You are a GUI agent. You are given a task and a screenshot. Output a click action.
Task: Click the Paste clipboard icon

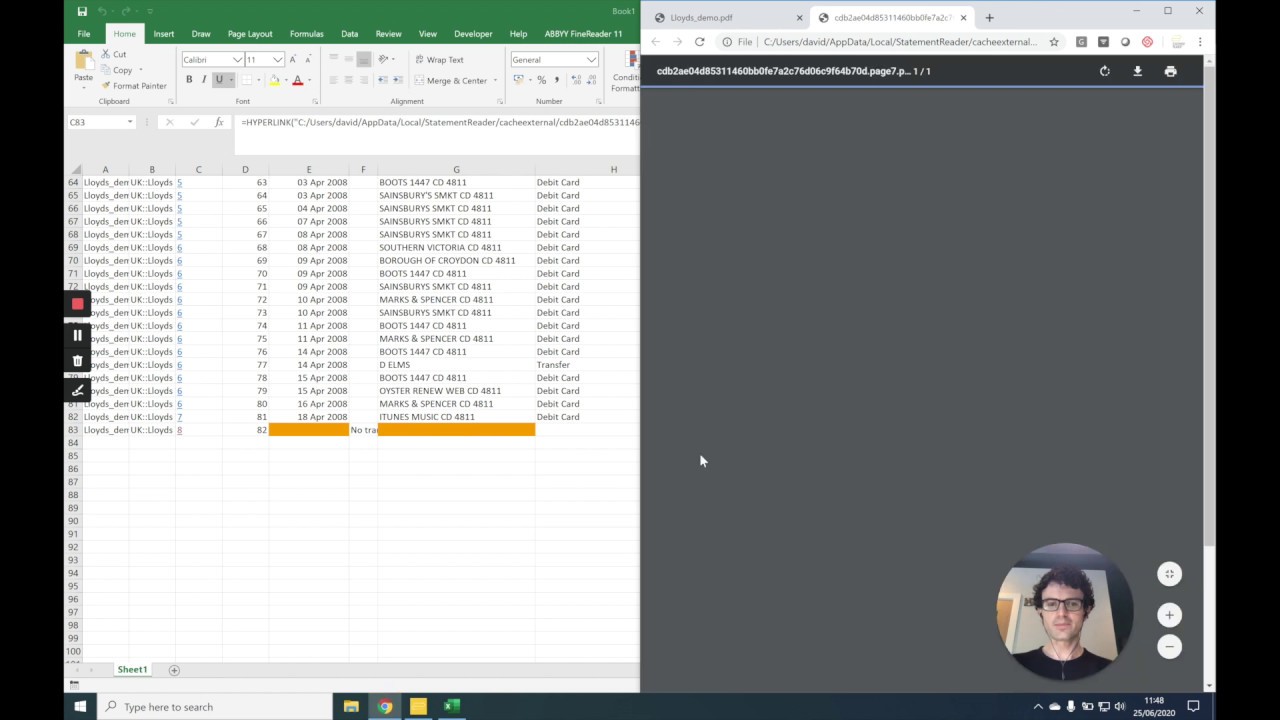click(x=83, y=62)
